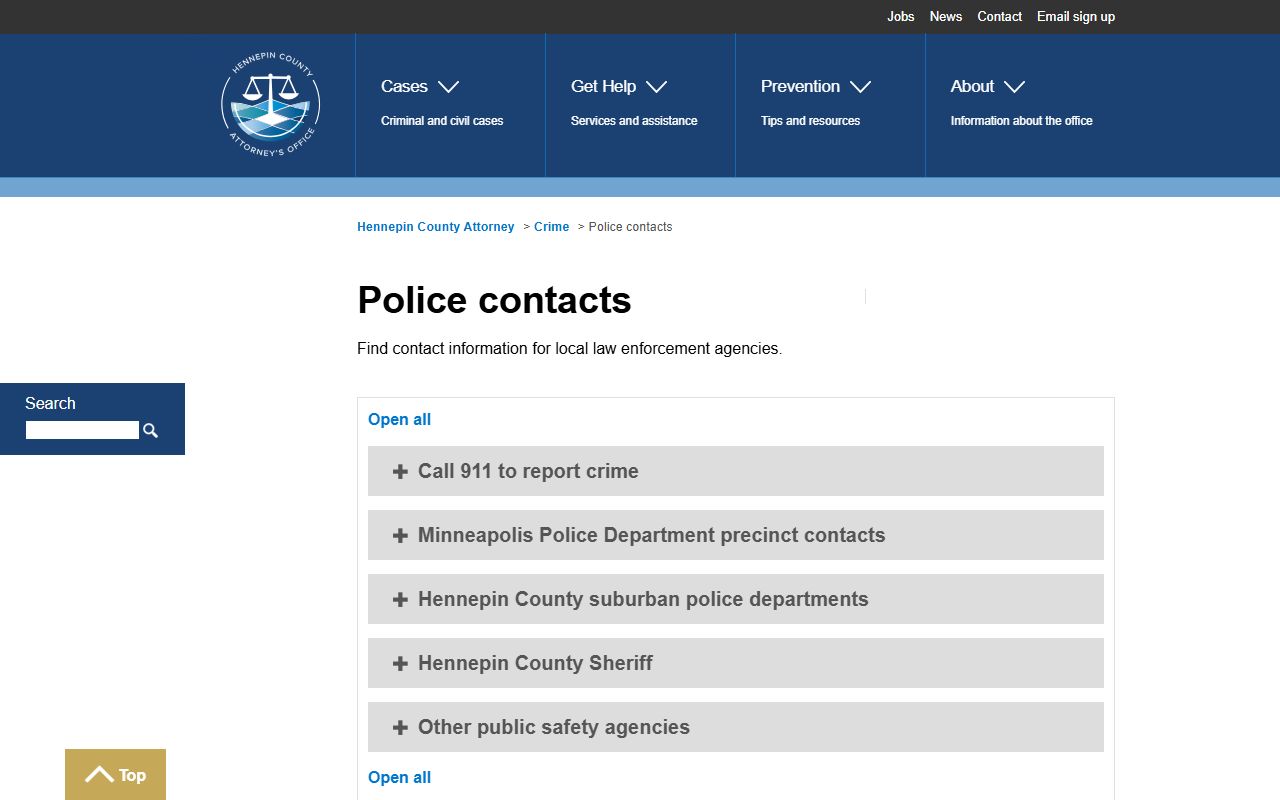The width and height of the screenshot is (1280, 800).
Task: Click the plus icon beside Call 911 to report crime
Action: point(400,471)
